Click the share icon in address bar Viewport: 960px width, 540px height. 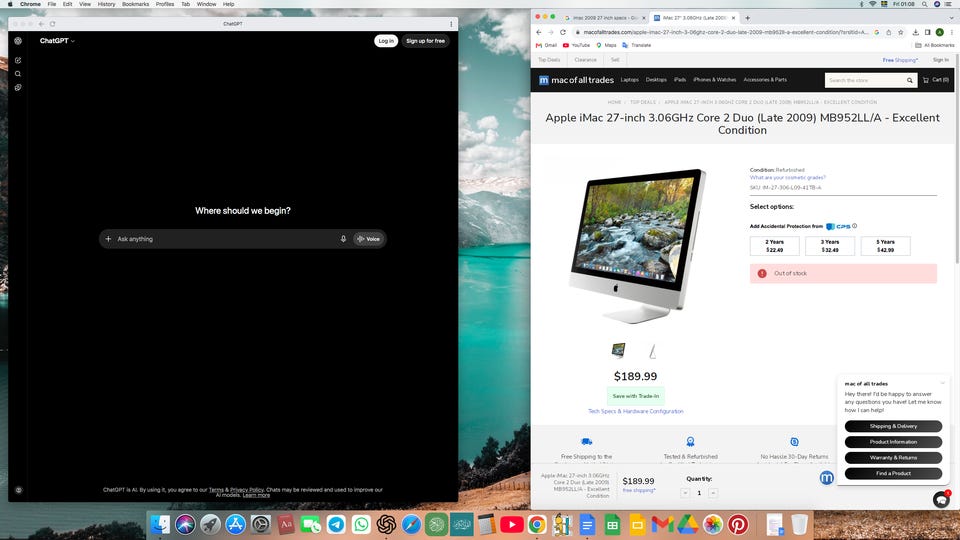pyautogui.click(x=888, y=32)
